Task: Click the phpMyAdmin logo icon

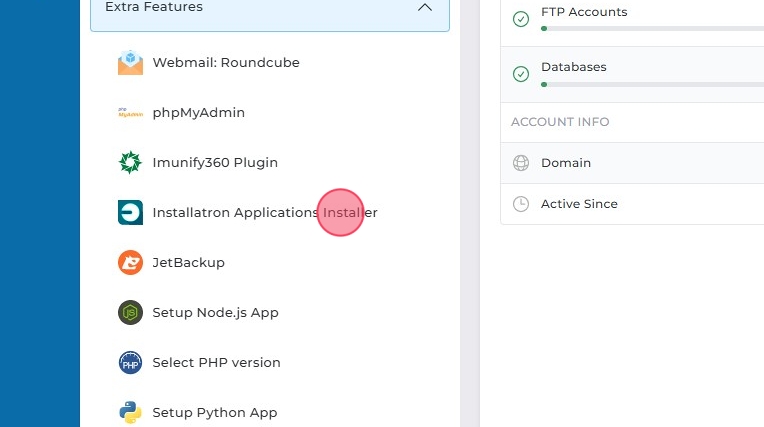Action: [x=130, y=112]
